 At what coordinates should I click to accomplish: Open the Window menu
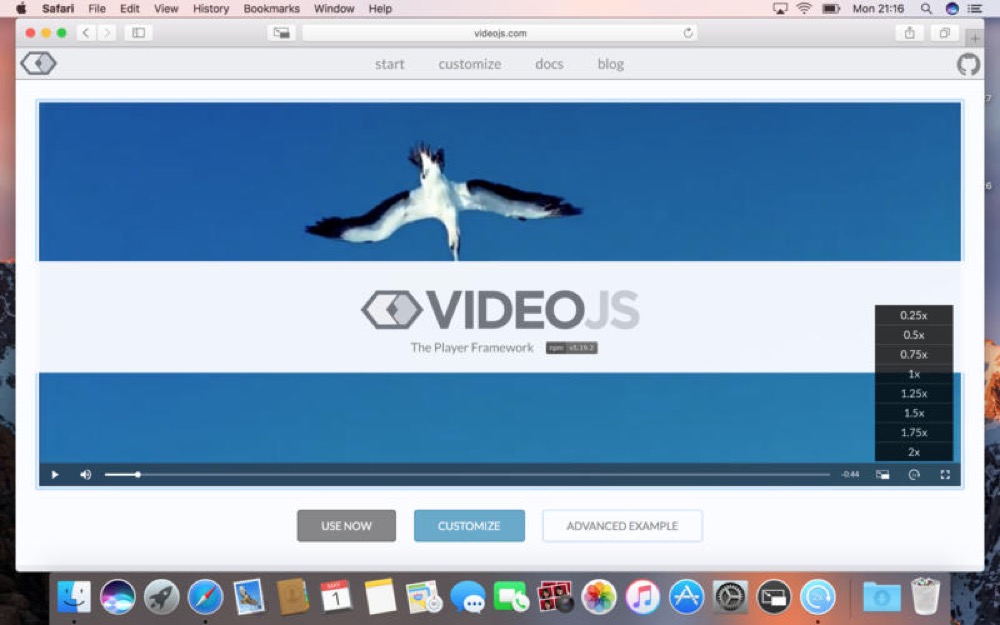click(x=334, y=9)
